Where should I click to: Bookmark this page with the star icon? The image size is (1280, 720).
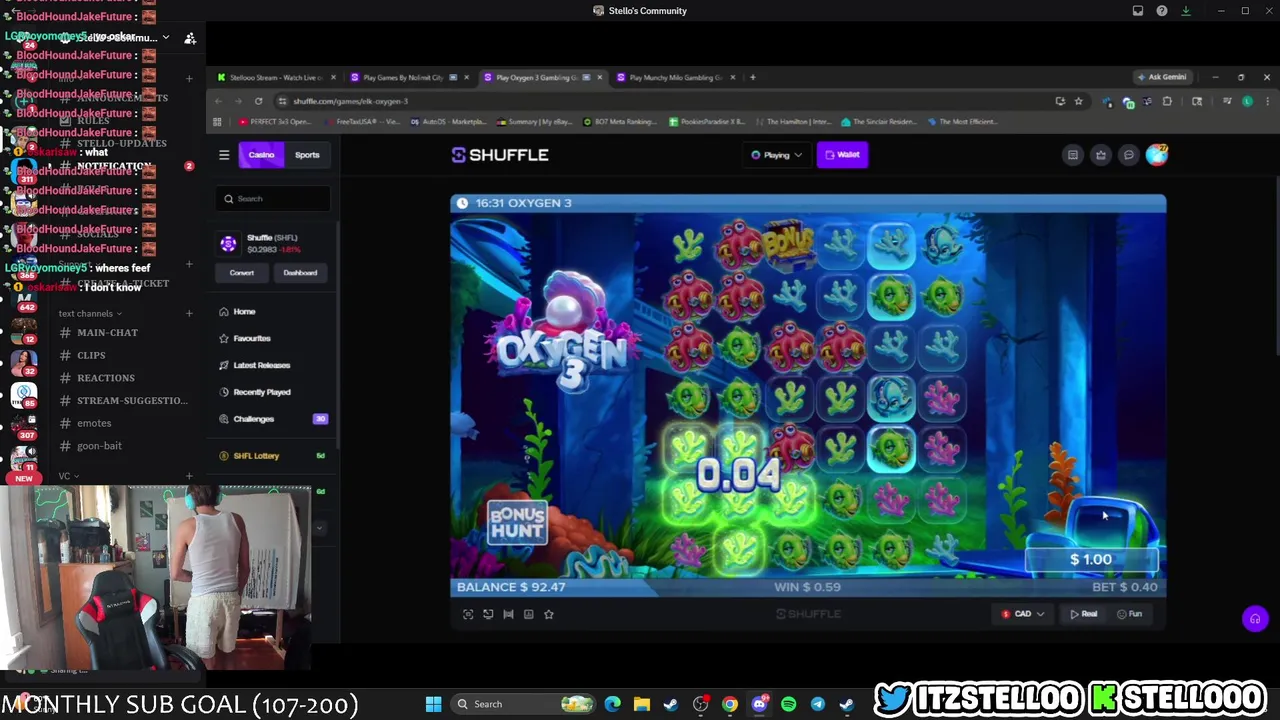[x=1078, y=101]
